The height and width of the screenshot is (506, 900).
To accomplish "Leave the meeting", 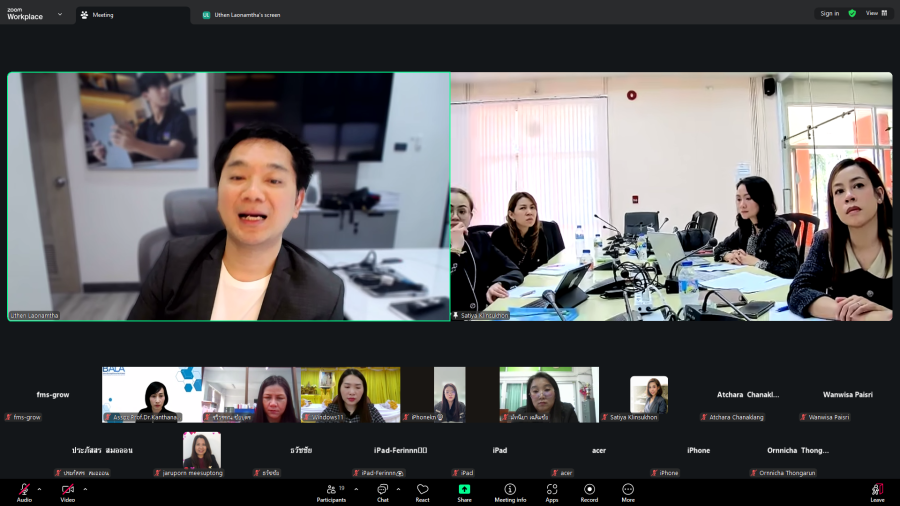I will (x=877, y=490).
